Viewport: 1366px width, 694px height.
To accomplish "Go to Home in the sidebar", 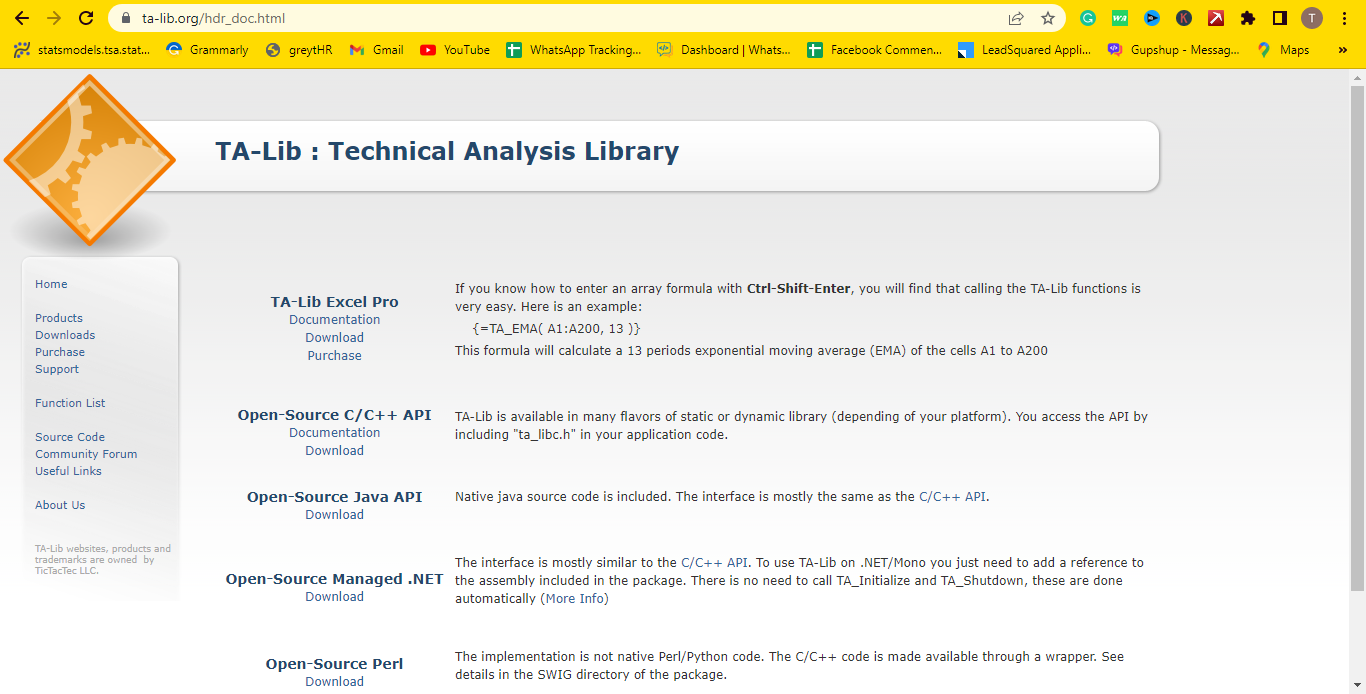I will click(51, 284).
